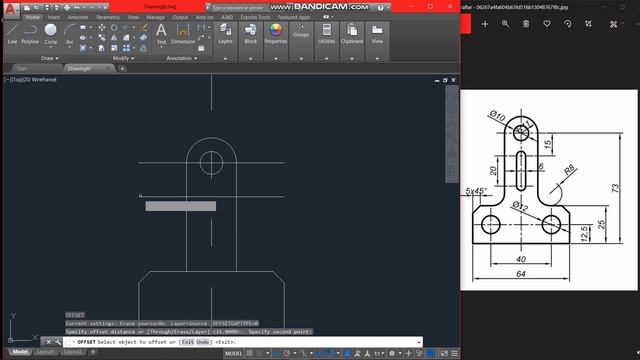Click the rotate icon in photo viewer

click(x=568, y=24)
